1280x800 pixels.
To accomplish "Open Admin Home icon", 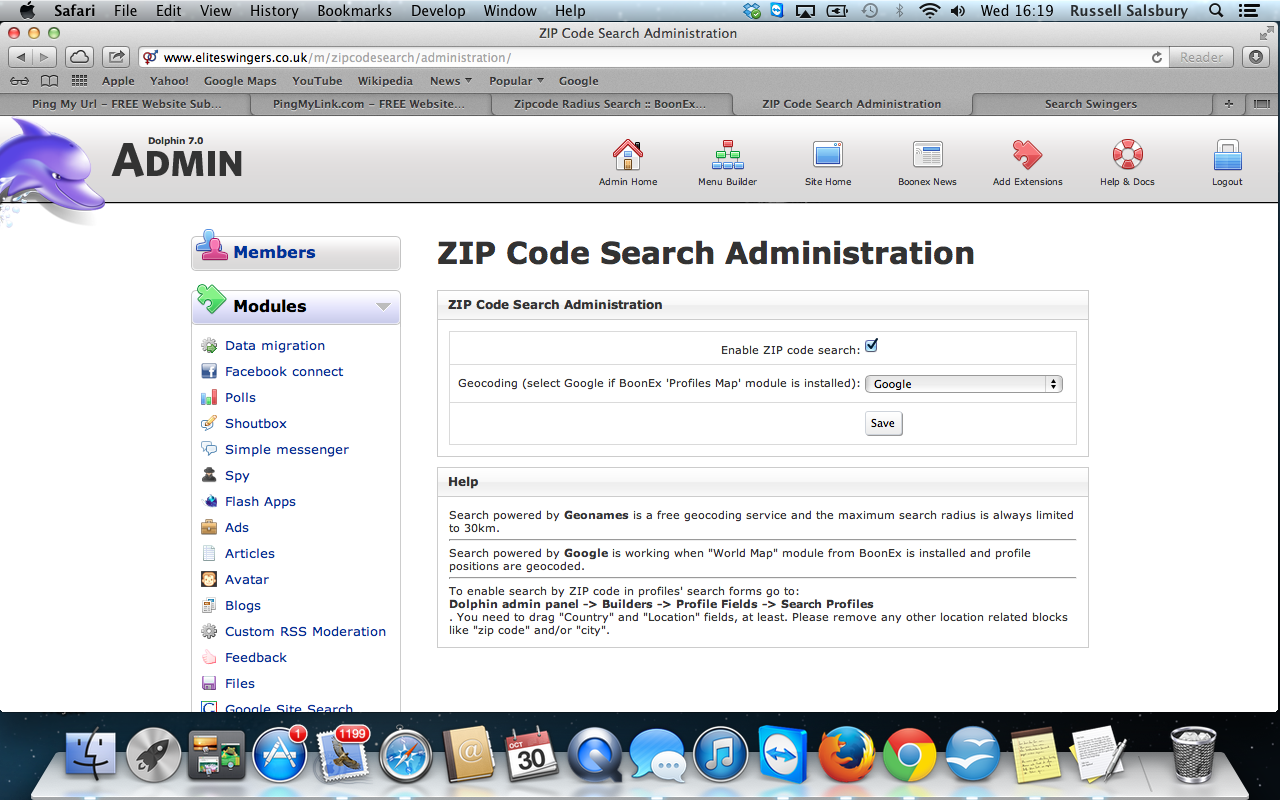I will click(x=627, y=156).
